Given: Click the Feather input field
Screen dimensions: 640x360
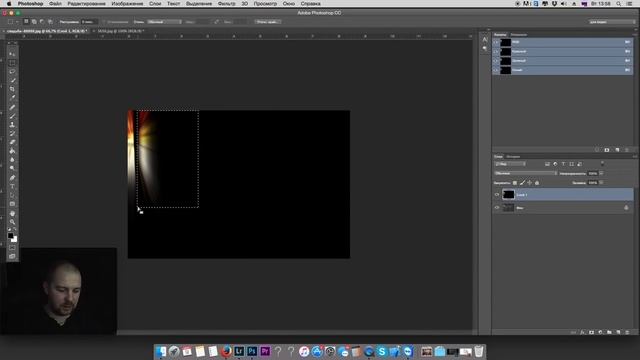Looking at the screenshot, I should point(89,22).
